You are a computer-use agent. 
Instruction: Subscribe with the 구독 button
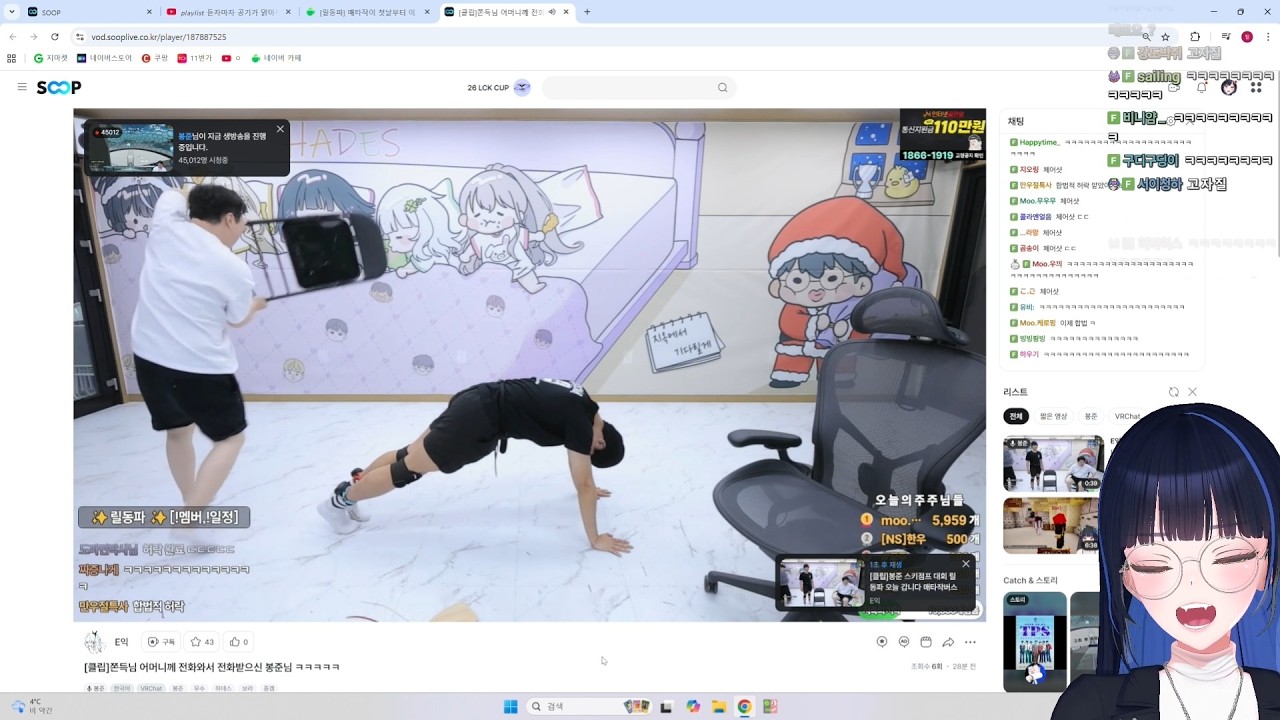coord(161,642)
